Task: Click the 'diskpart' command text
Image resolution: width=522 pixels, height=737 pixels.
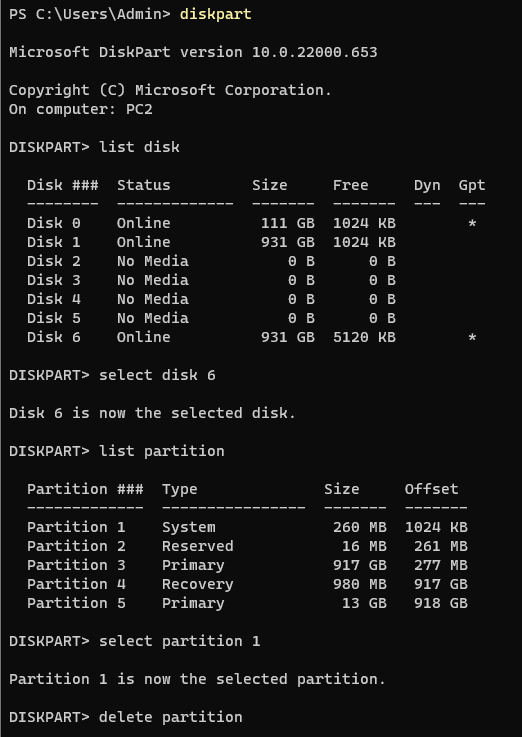Action: tap(216, 14)
